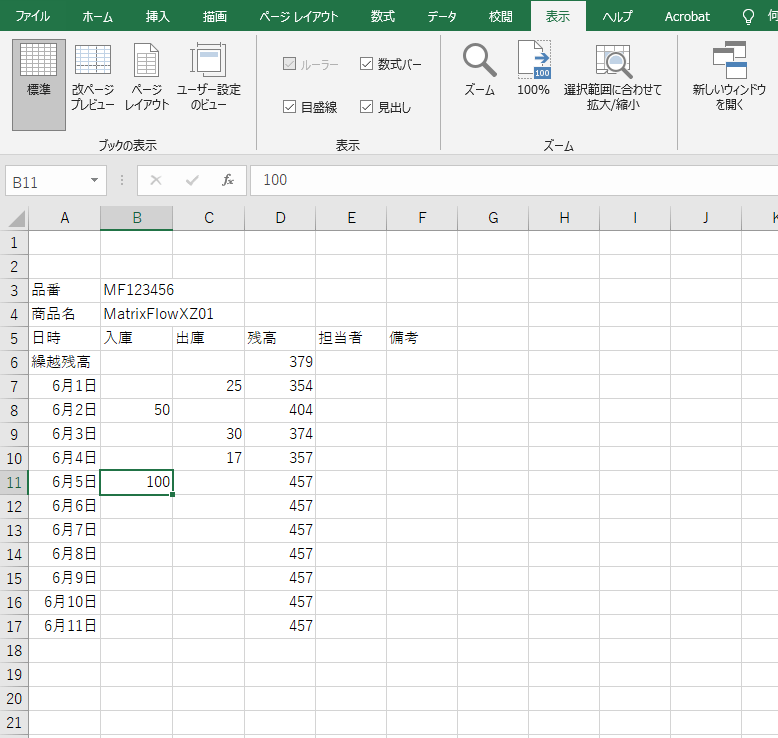Click in the formula bar showing 100
Viewport: 778px width, 738px height.
pyautogui.click(x=514, y=180)
